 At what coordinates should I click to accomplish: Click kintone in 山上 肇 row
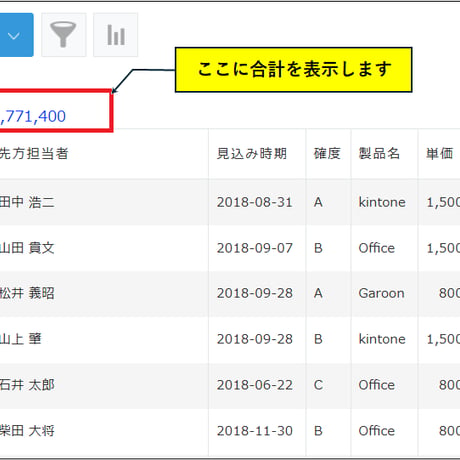click(x=382, y=339)
